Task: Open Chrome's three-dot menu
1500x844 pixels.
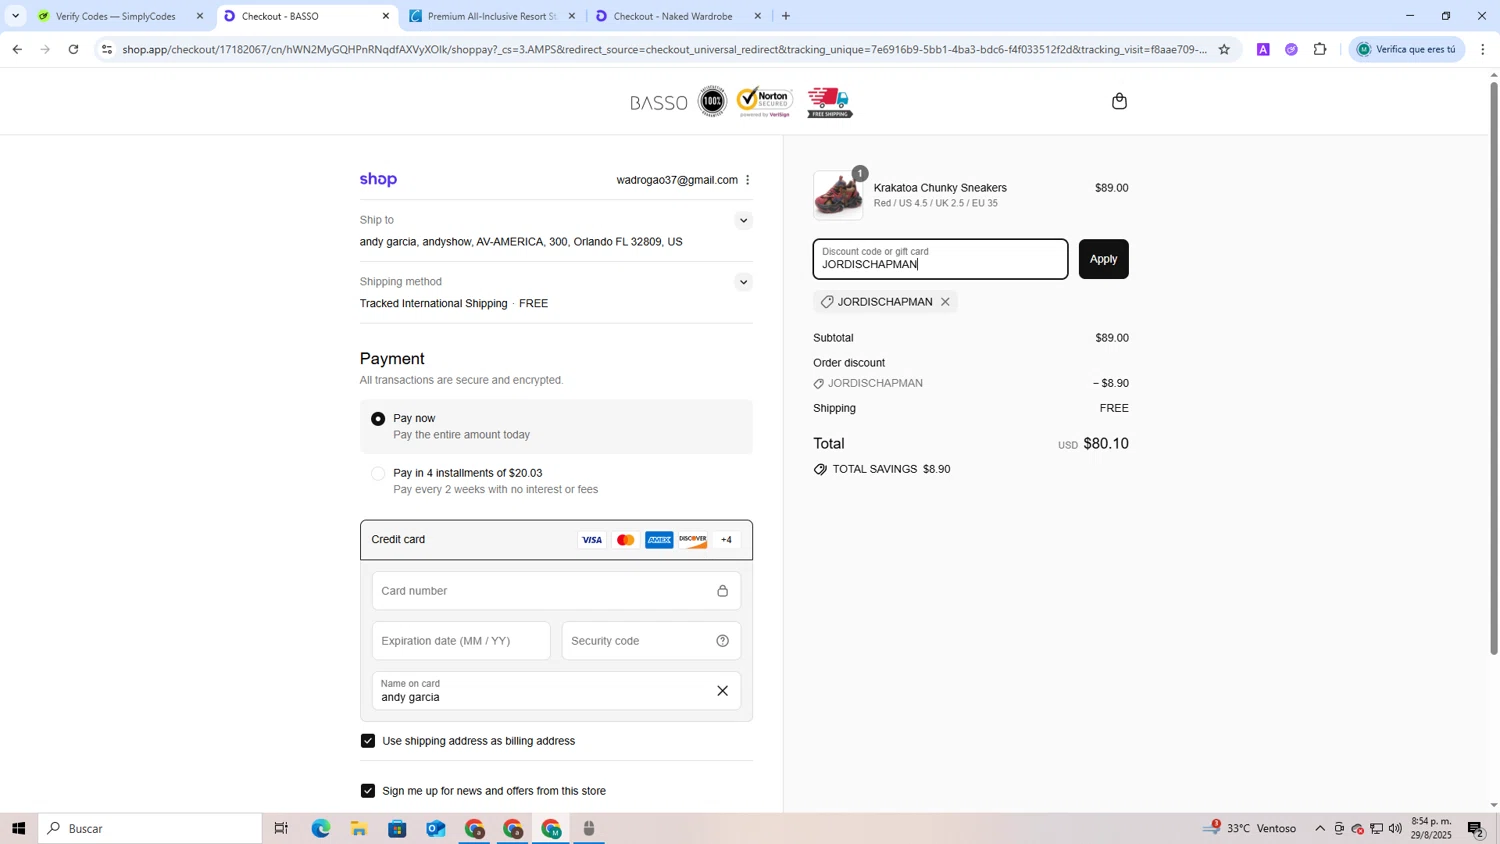Action: pyautogui.click(x=1483, y=49)
